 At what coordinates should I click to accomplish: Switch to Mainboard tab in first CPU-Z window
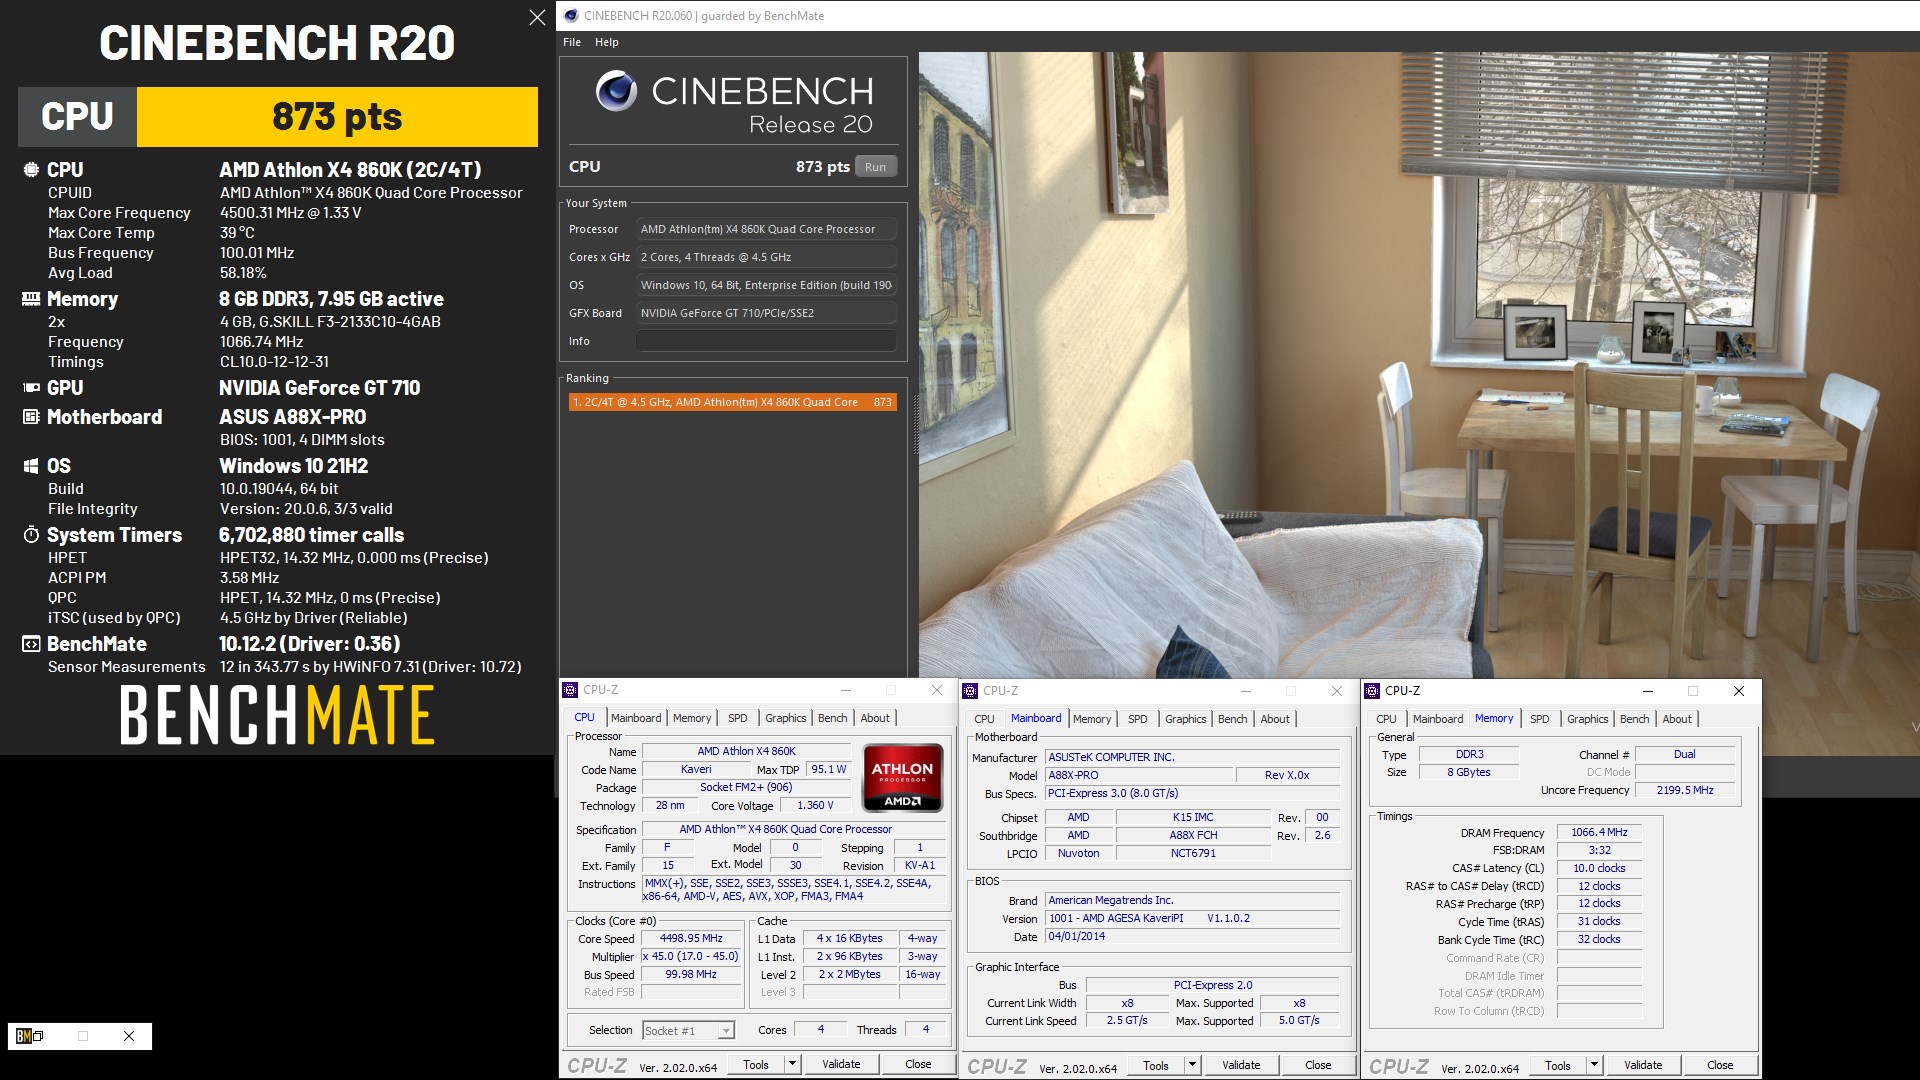[x=636, y=718]
